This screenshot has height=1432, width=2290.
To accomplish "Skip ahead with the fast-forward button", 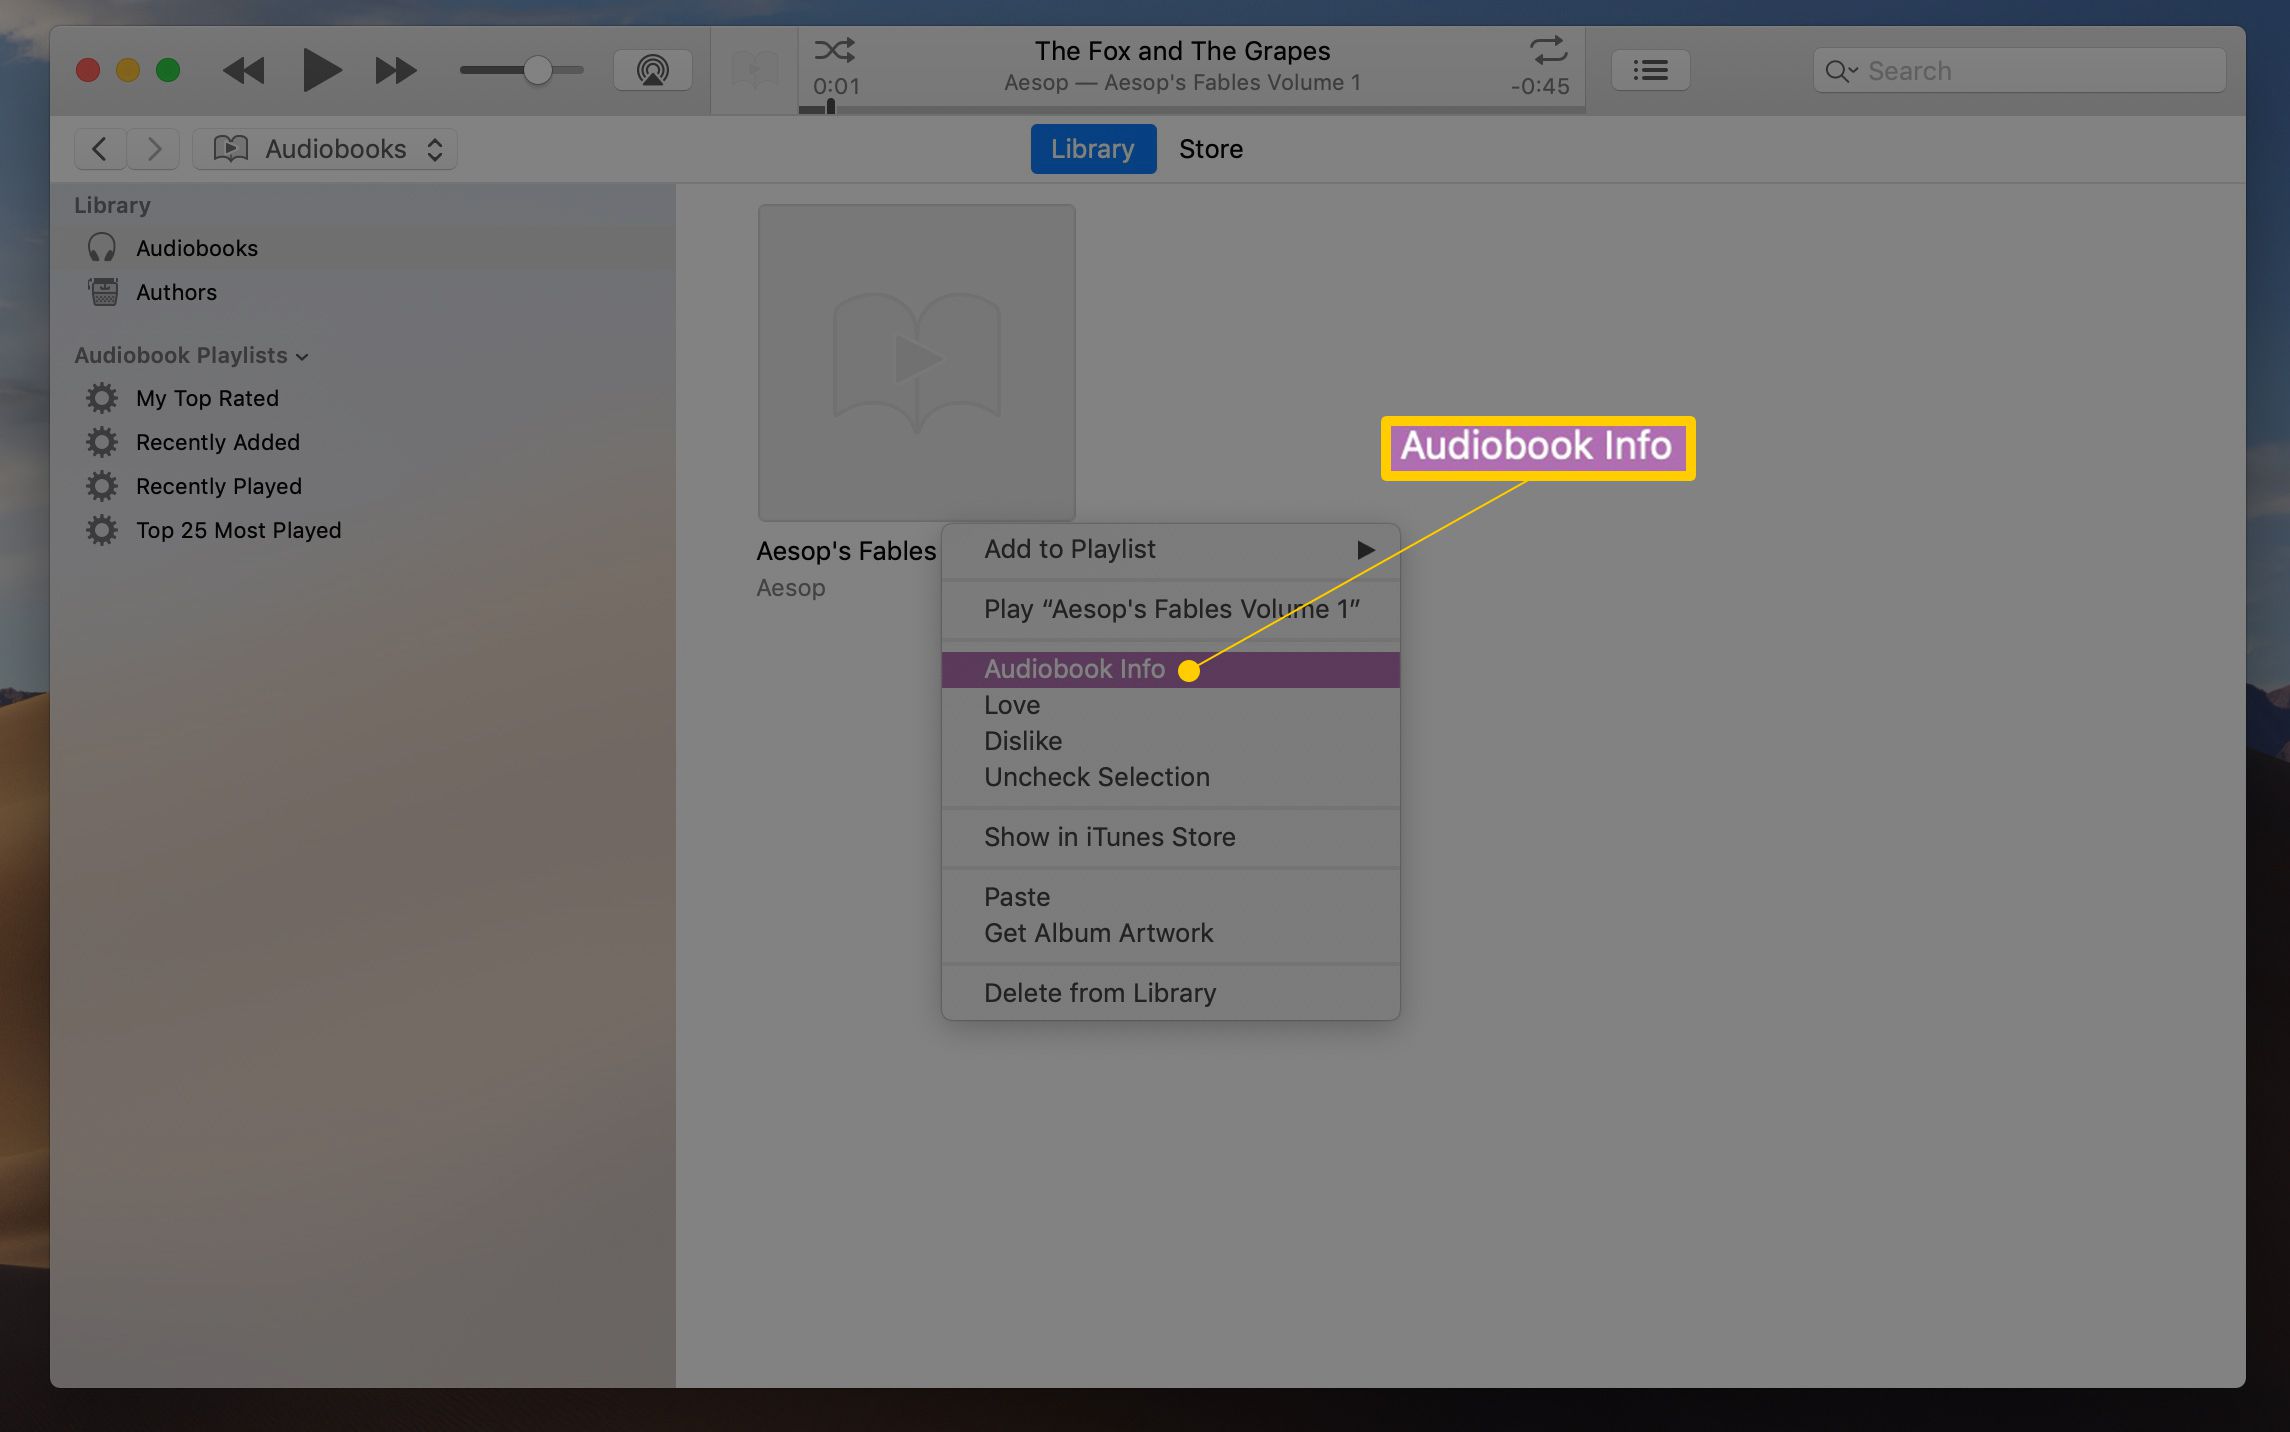I will 396,71.
